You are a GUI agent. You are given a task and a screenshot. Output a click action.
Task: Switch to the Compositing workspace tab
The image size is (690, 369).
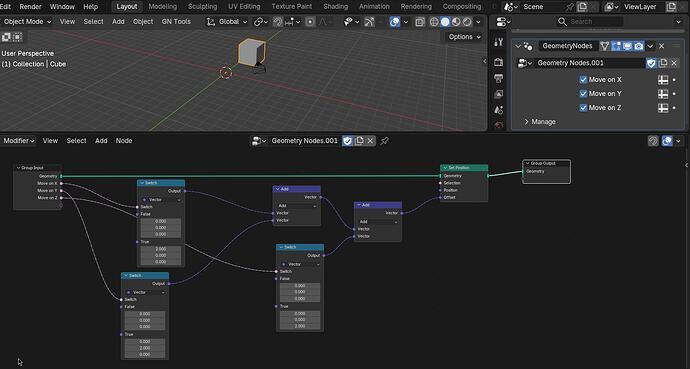pyautogui.click(x=462, y=7)
